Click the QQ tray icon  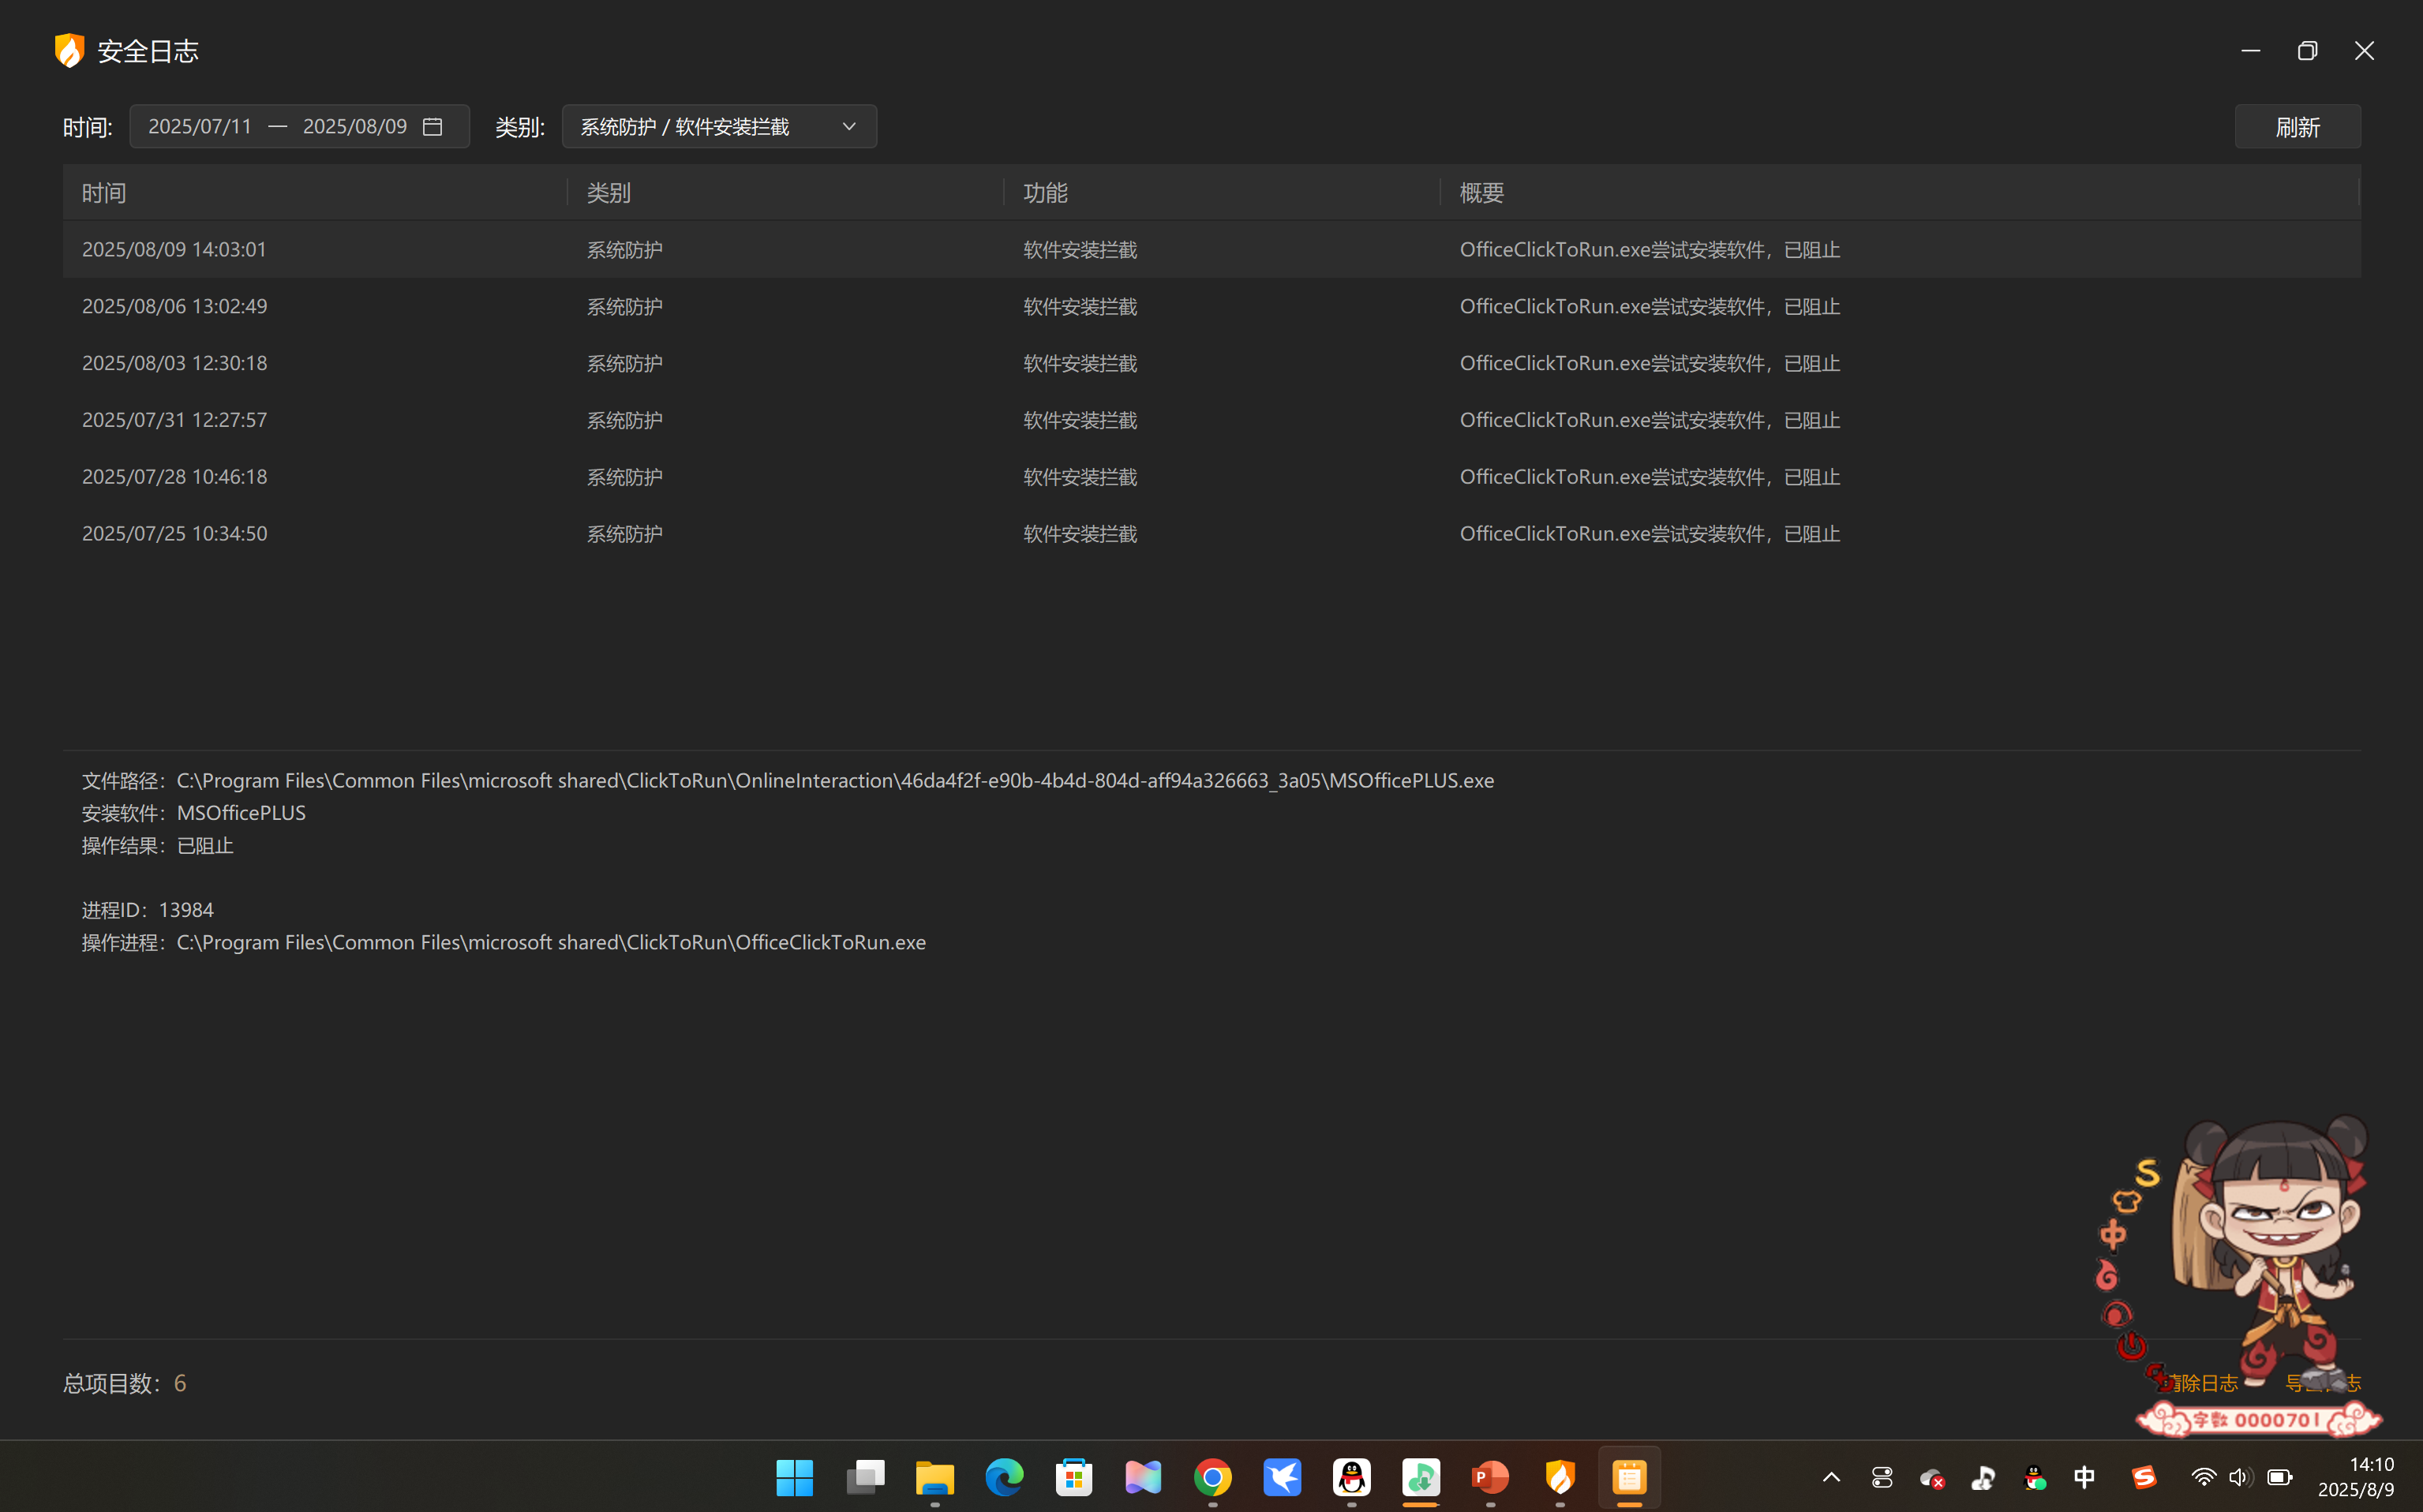(2034, 1477)
